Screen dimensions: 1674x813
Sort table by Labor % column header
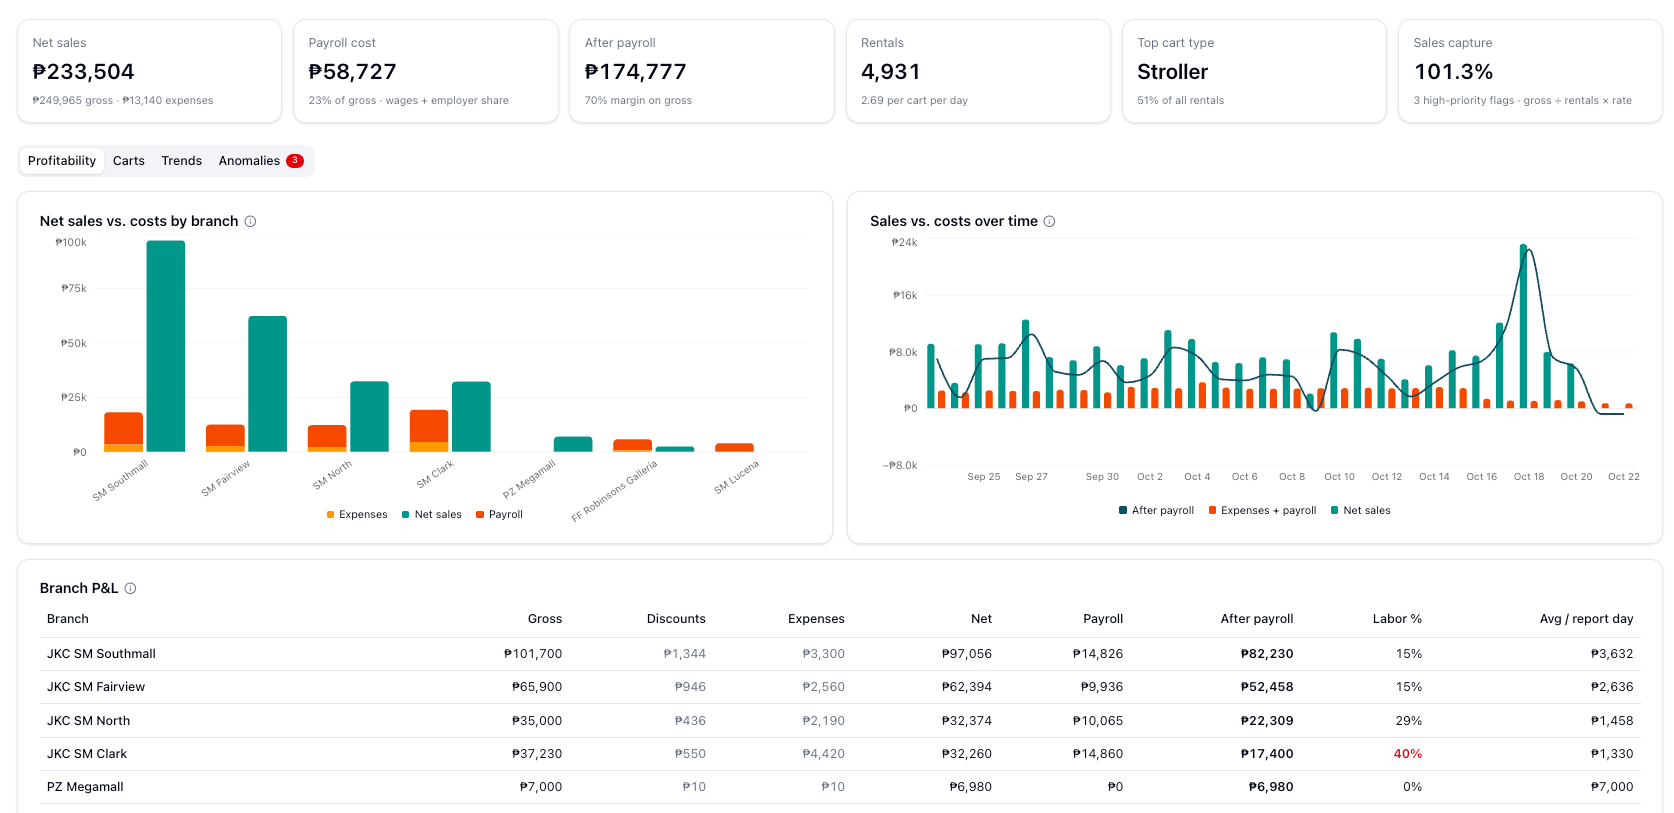pyautogui.click(x=1397, y=619)
